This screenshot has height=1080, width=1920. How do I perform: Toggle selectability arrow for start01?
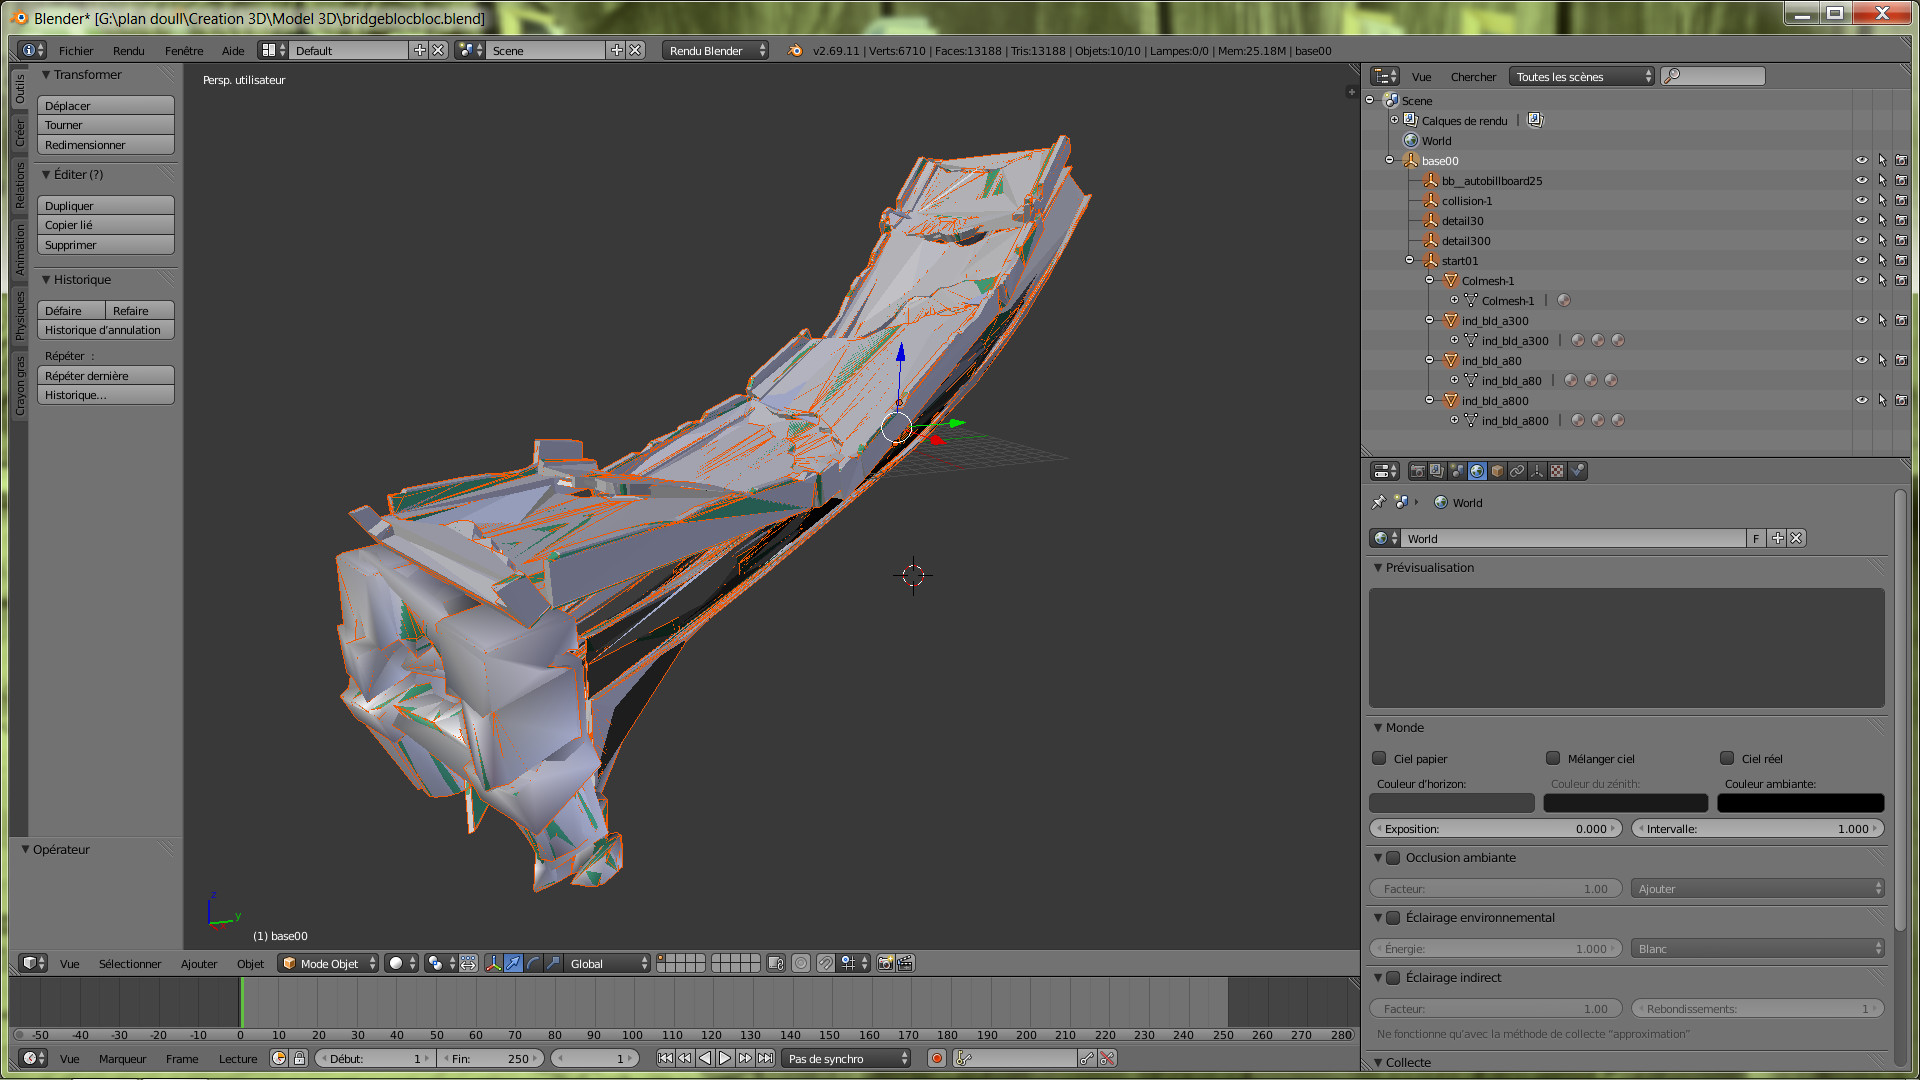point(1882,260)
